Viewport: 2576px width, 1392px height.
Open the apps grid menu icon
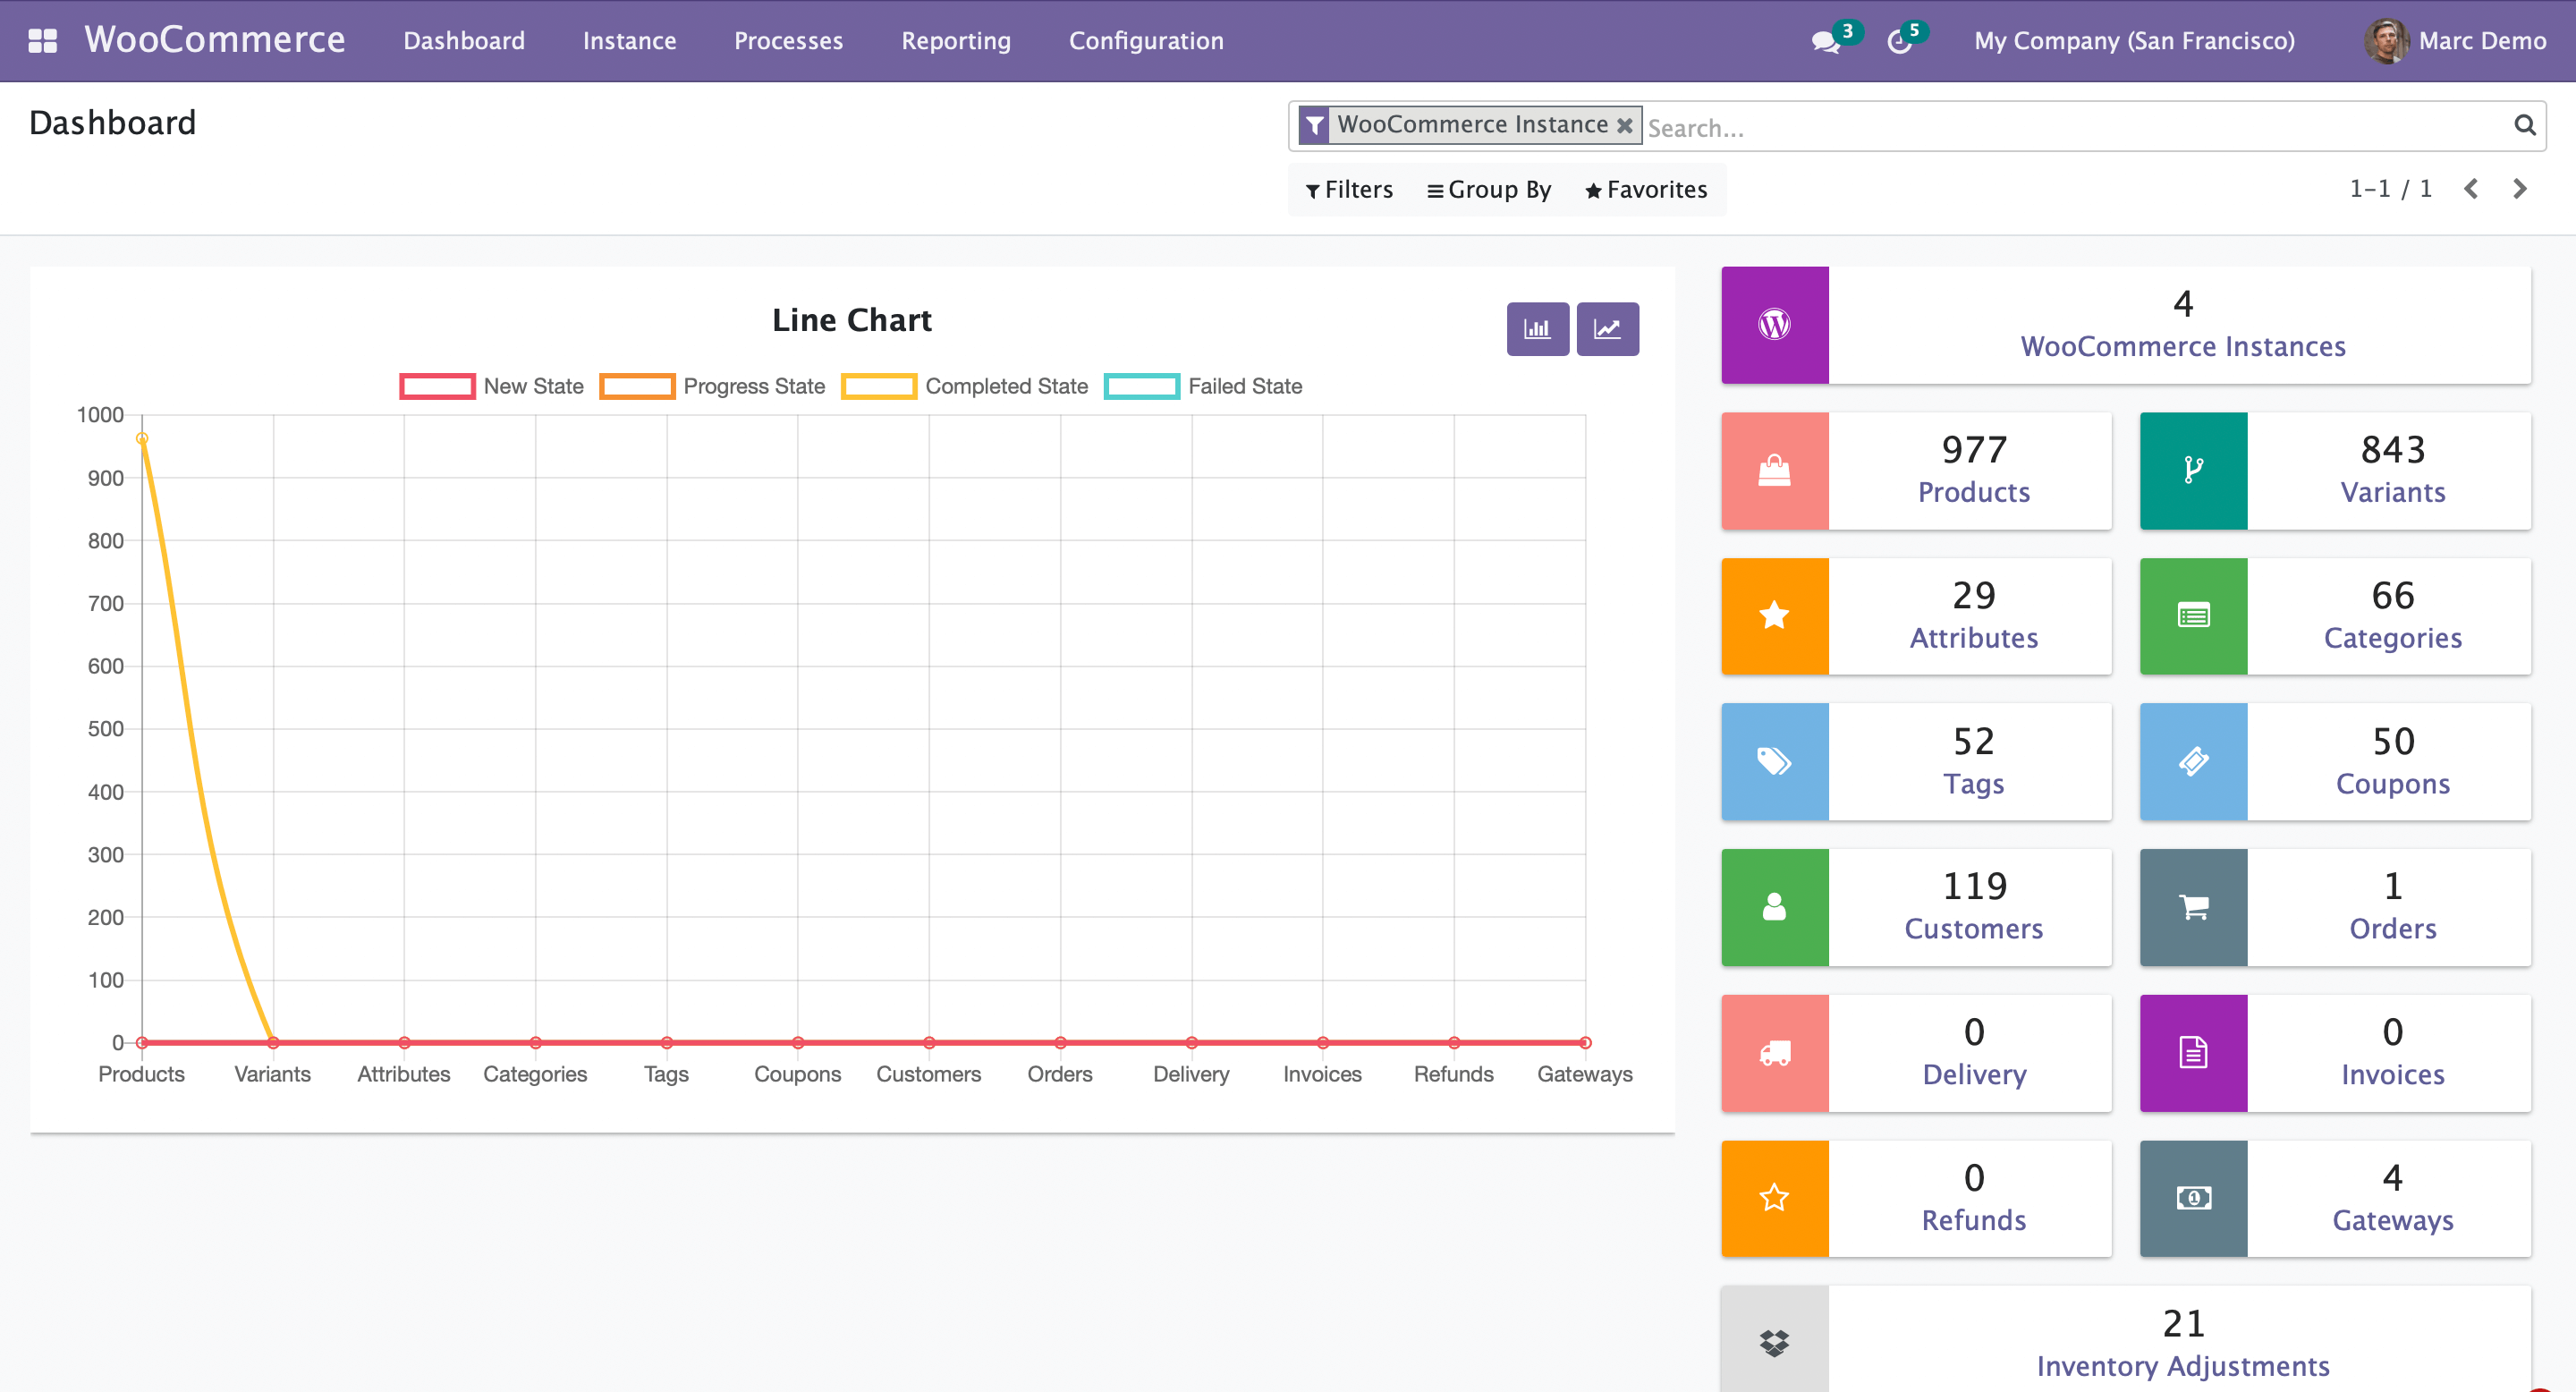pyautogui.click(x=42, y=40)
